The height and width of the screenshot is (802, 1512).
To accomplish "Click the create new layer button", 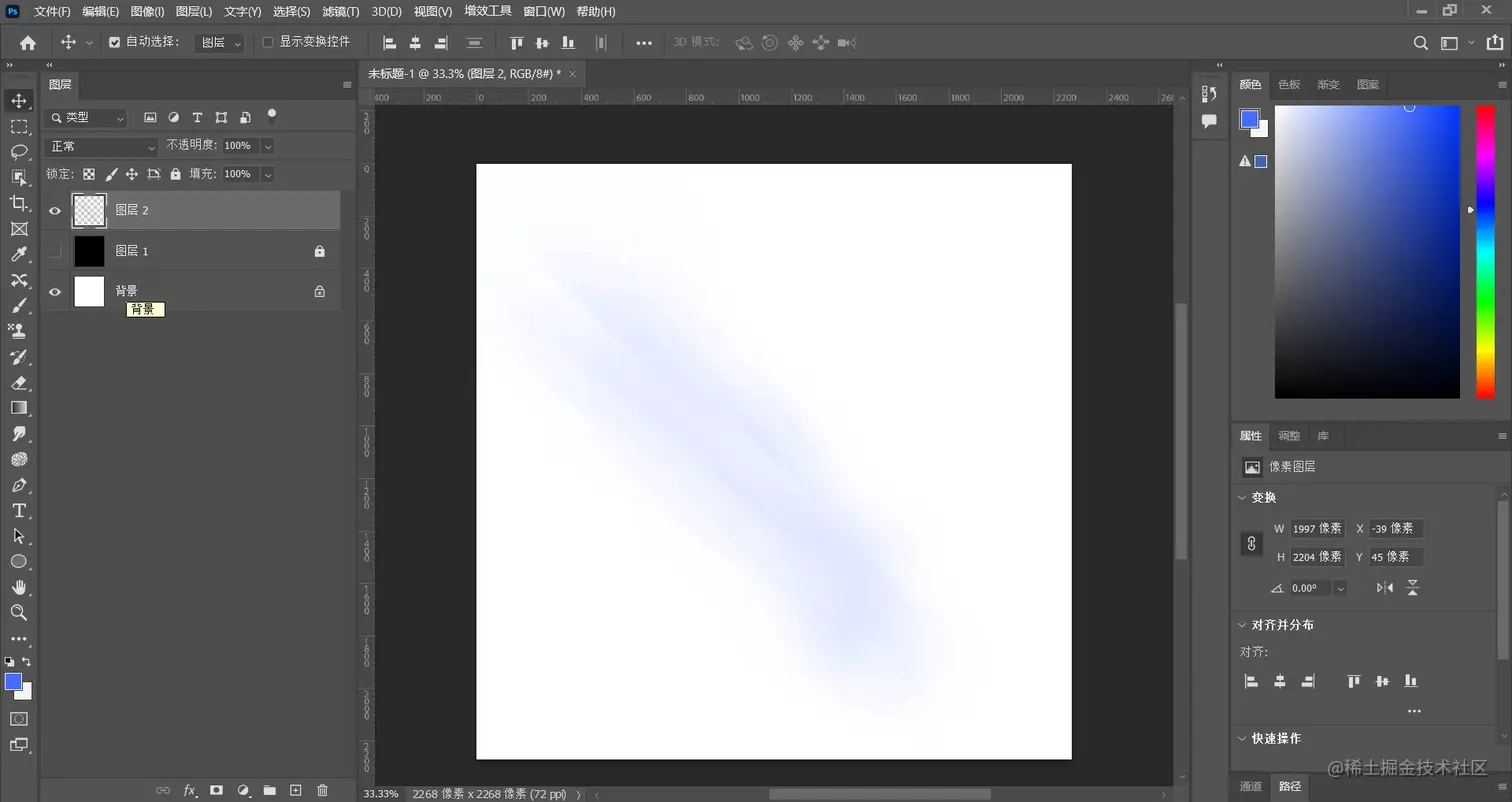I will click(295, 790).
